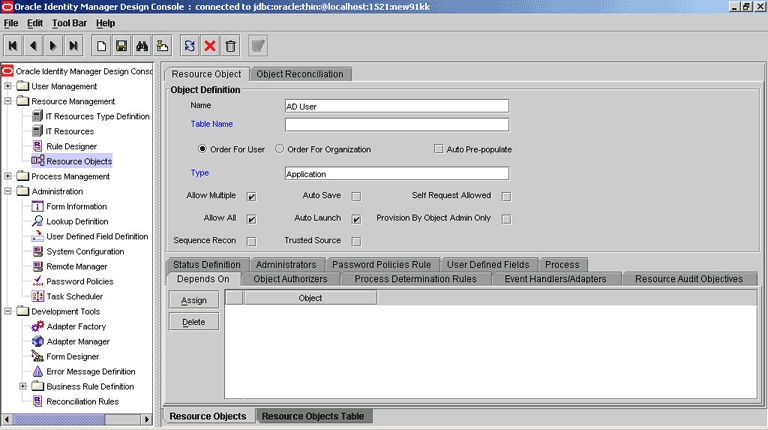Expand Business Rule Definition folder
Screen dimensions: 768x430
click(23, 386)
